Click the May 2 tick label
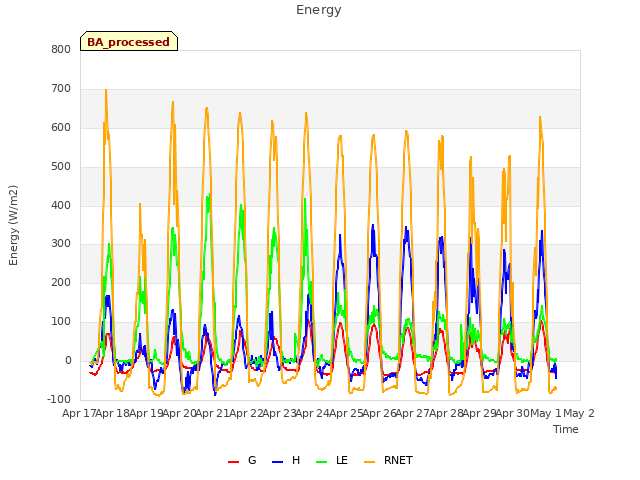The width and height of the screenshot is (640, 480). point(579,413)
